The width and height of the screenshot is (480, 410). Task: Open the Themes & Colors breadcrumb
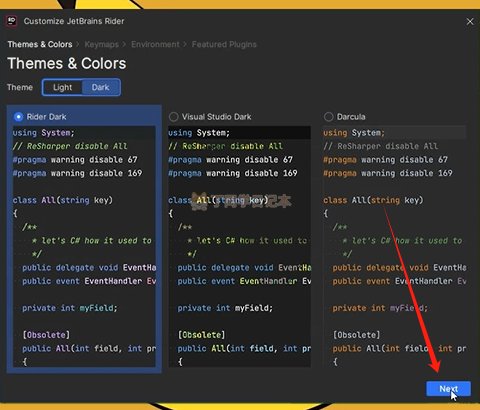40,44
